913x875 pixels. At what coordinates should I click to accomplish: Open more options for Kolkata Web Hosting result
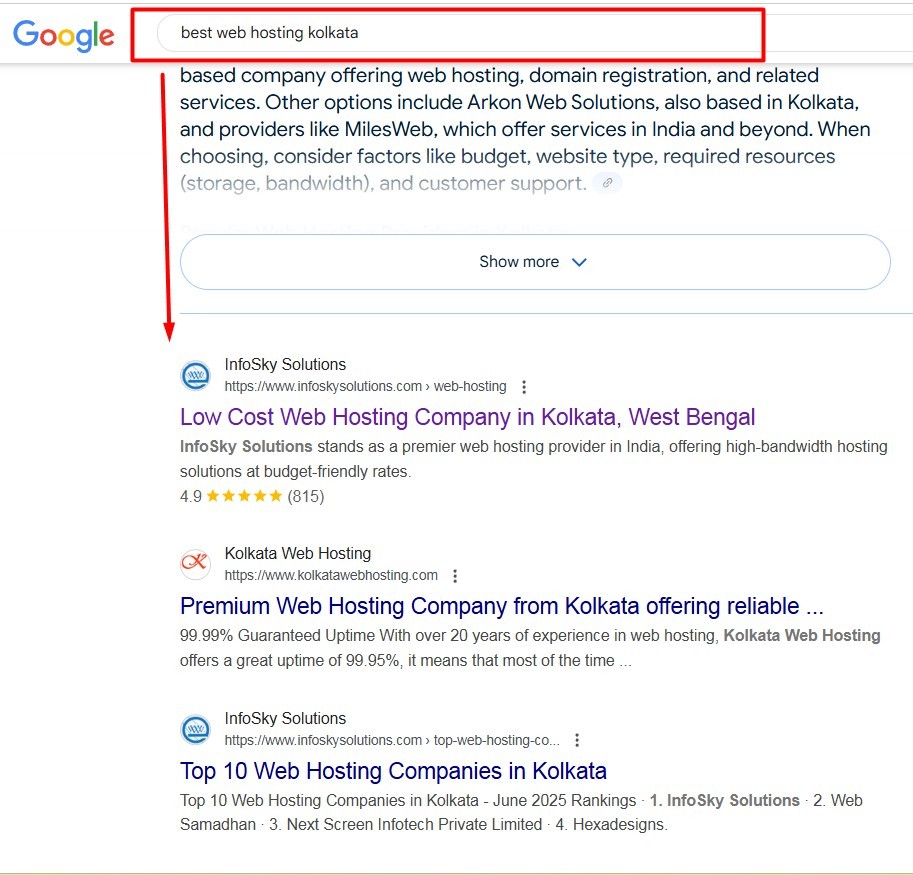click(455, 576)
